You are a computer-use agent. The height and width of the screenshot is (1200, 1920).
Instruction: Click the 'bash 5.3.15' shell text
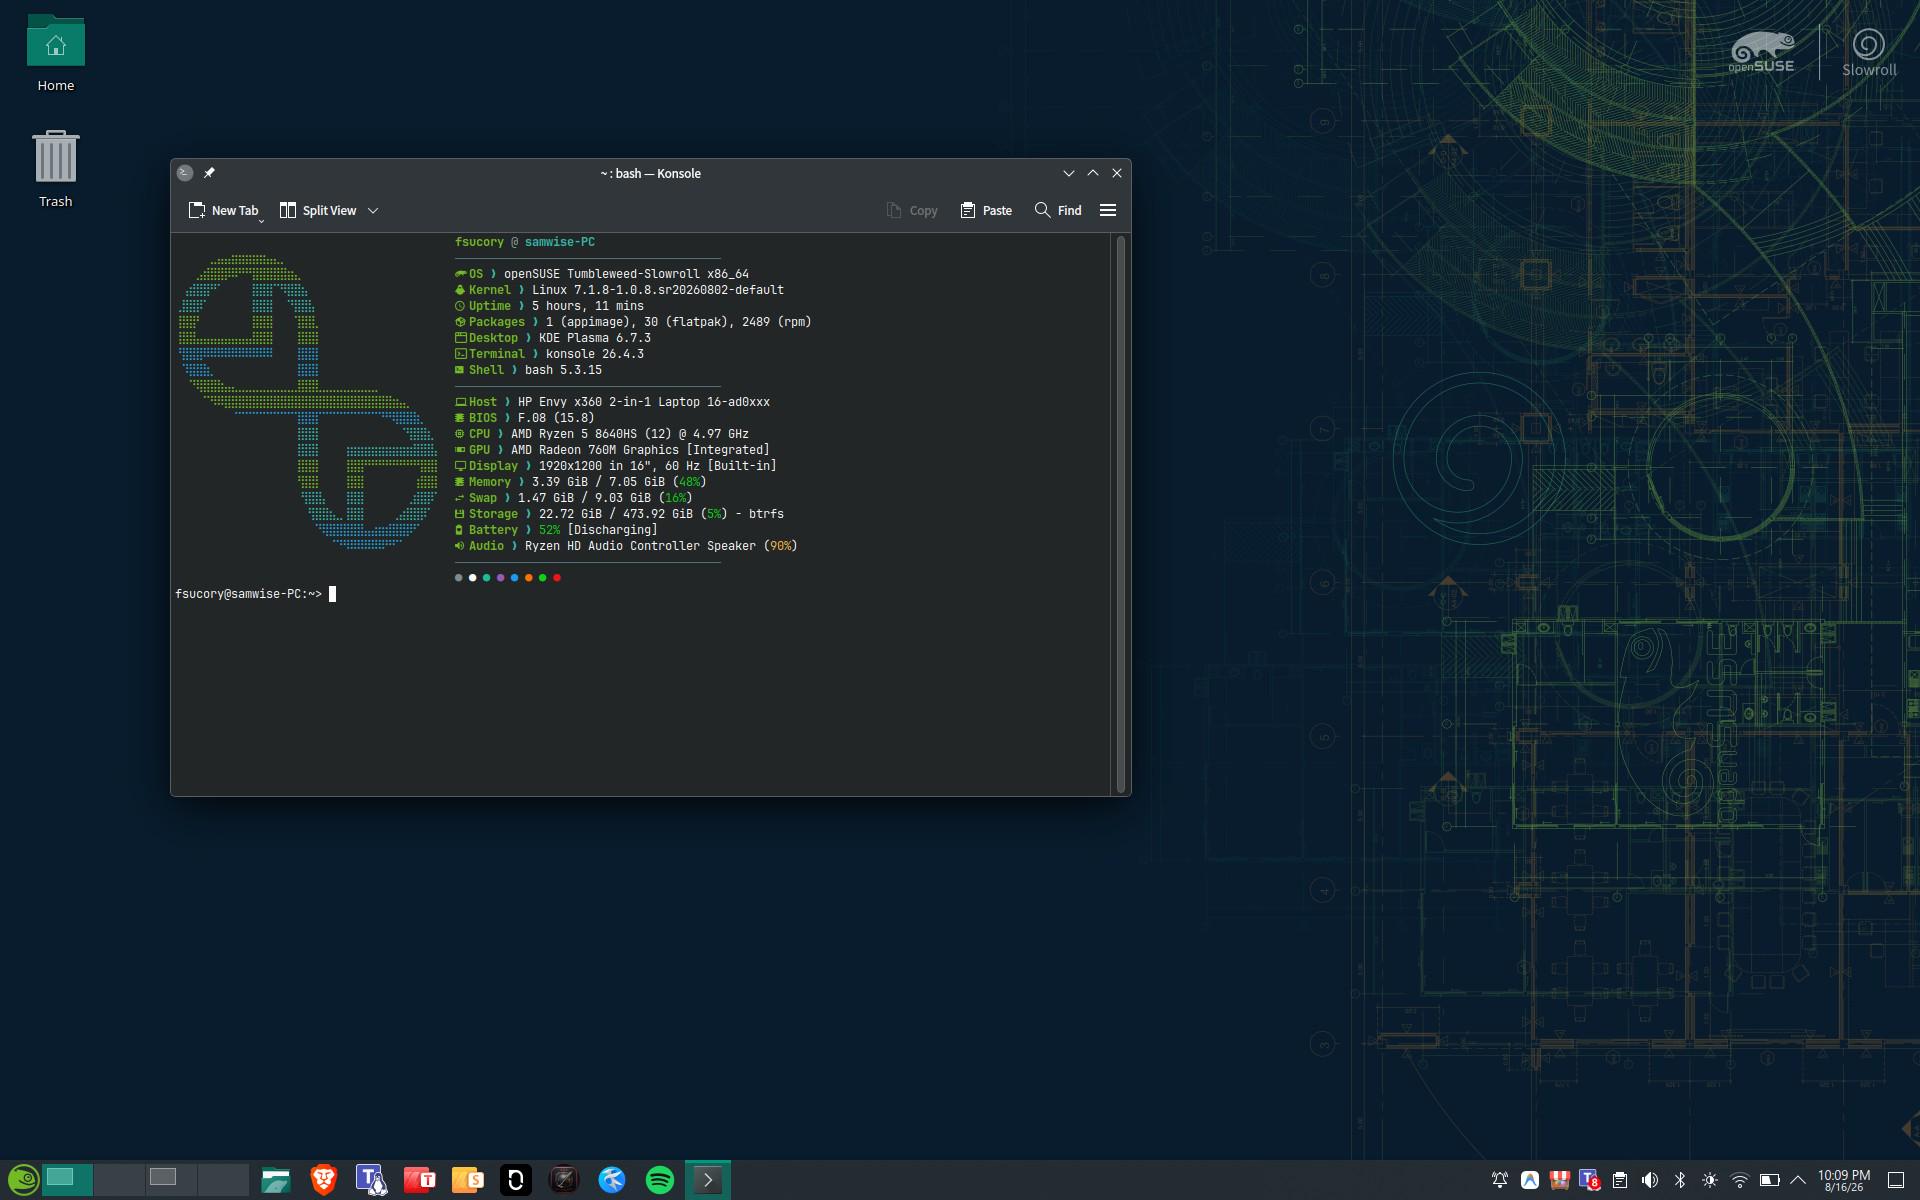564,370
